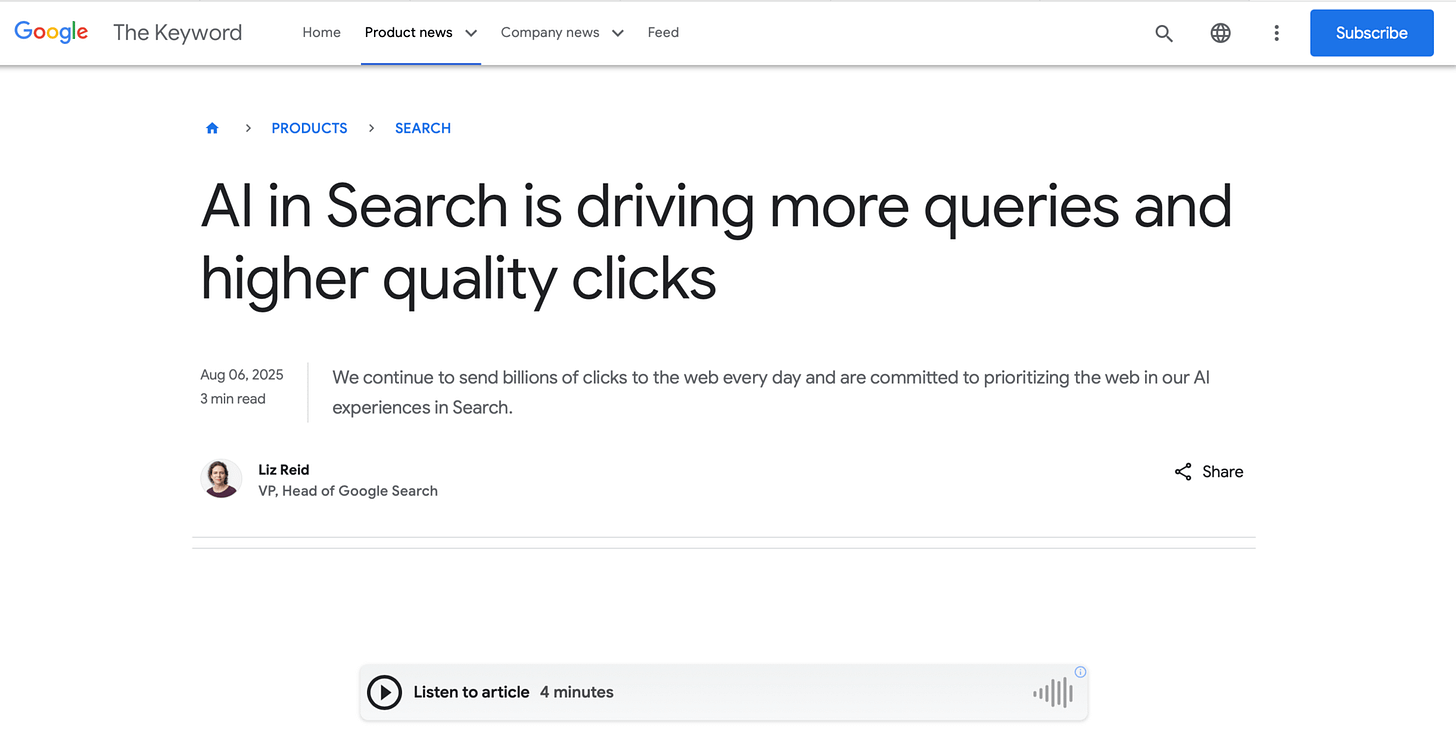Image resolution: width=1456 pixels, height=743 pixels.
Task: Open the SEARCH breadcrumb link
Action: 423,128
